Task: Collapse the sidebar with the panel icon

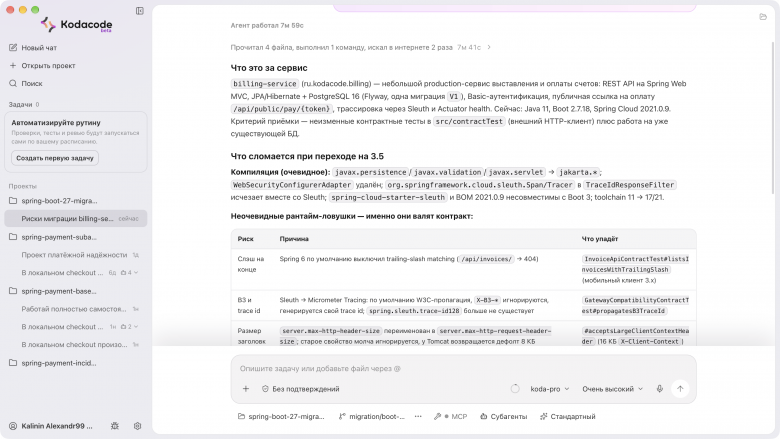Action: pyautogui.click(x=140, y=11)
